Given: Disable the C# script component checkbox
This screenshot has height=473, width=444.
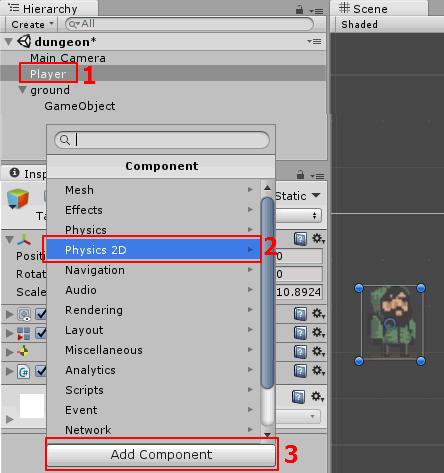Looking at the screenshot, I should tap(41, 371).
